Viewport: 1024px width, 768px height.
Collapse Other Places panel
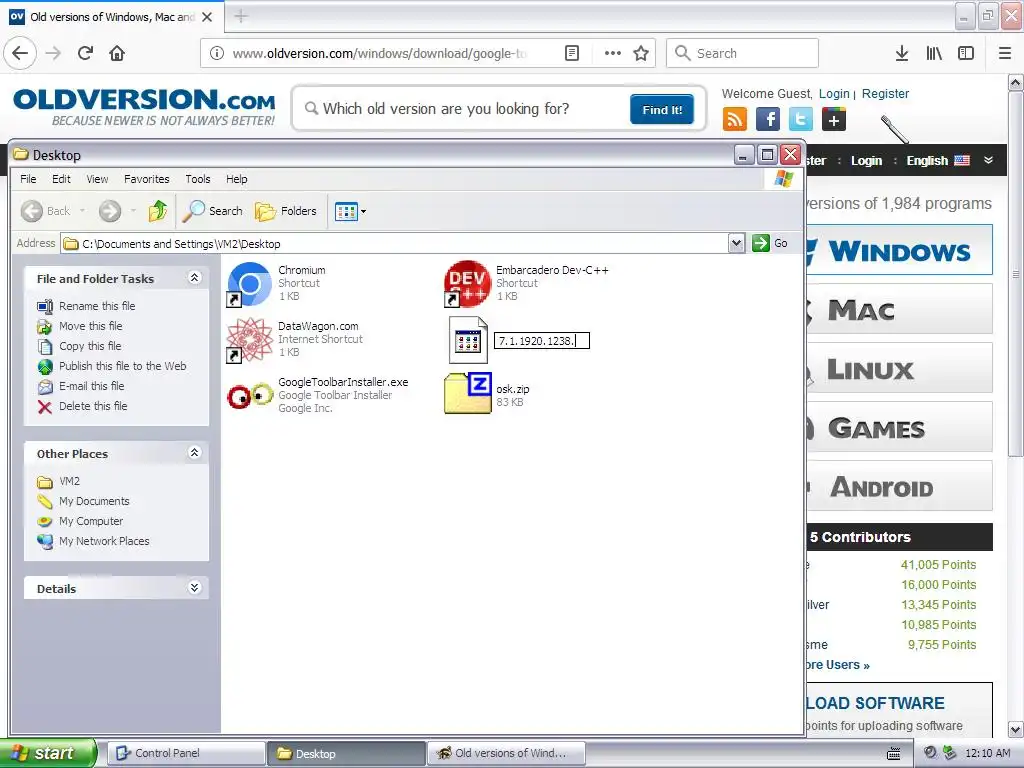click(x=194, y=453)
